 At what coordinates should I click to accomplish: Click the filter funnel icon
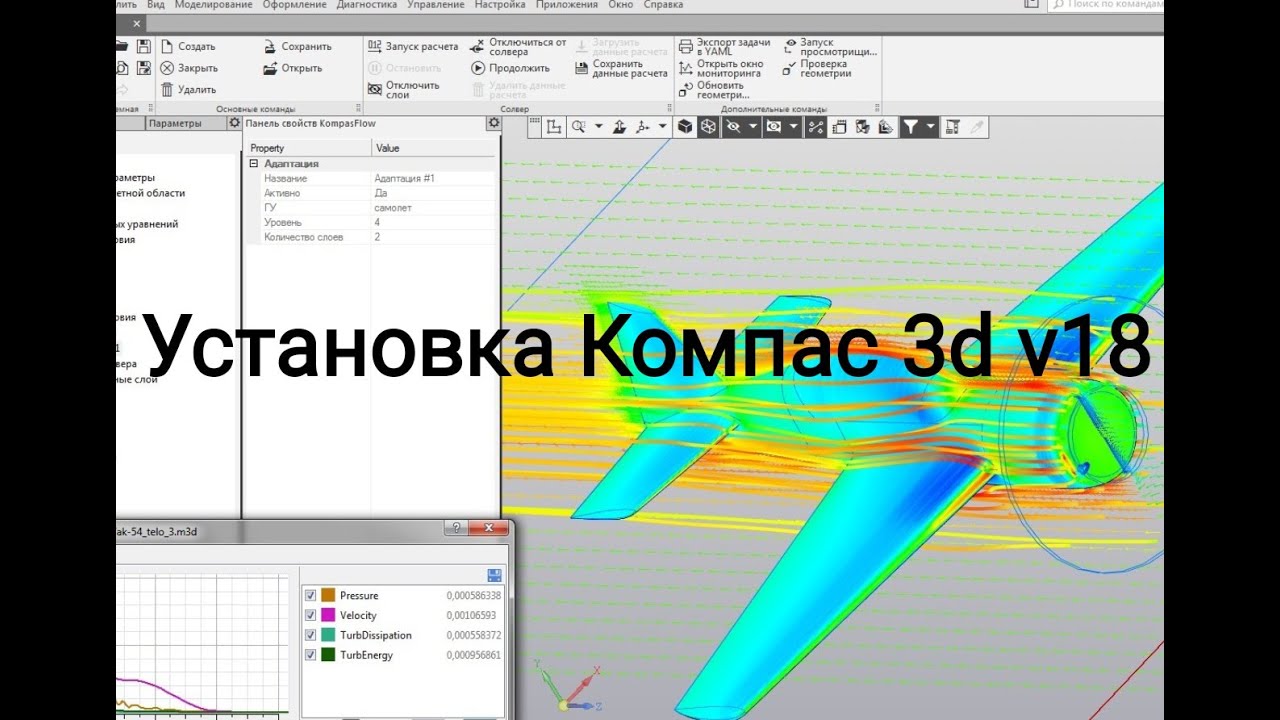[910, 127]
